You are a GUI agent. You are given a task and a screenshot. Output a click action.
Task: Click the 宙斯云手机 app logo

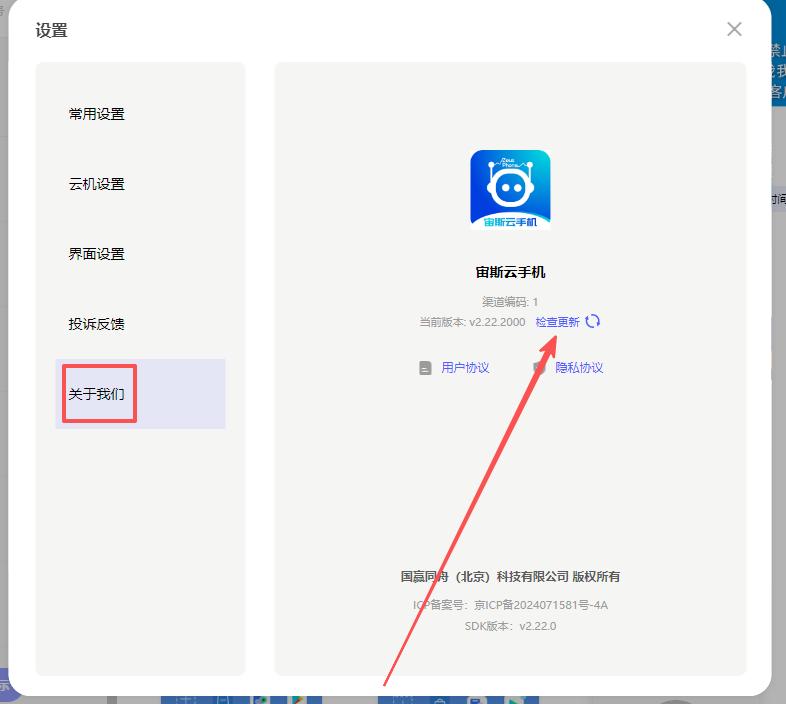[x=510, y=190]
